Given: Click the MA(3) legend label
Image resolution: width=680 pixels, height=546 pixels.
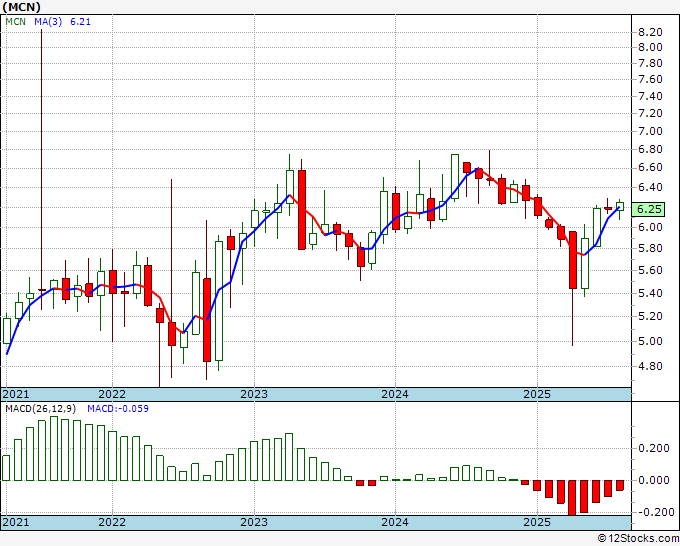Looking at the screenshot, I should (48, 22).
